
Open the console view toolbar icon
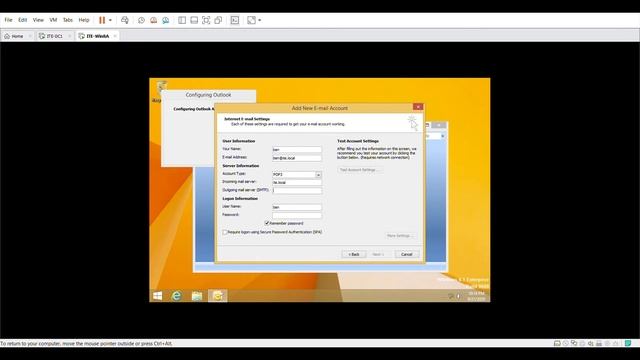(x=235, y=20)
